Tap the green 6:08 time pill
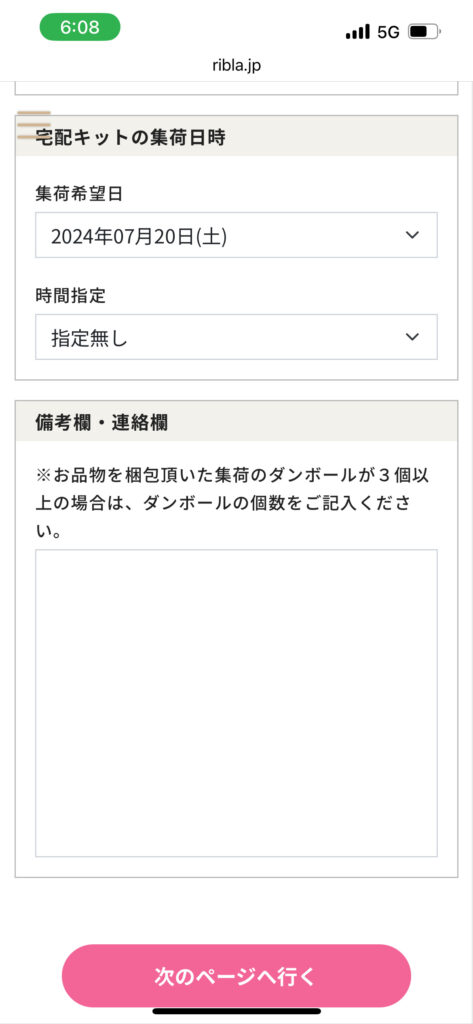This screenshot has height=1024, width=473. pyautogui.click(x=80, y=27)
